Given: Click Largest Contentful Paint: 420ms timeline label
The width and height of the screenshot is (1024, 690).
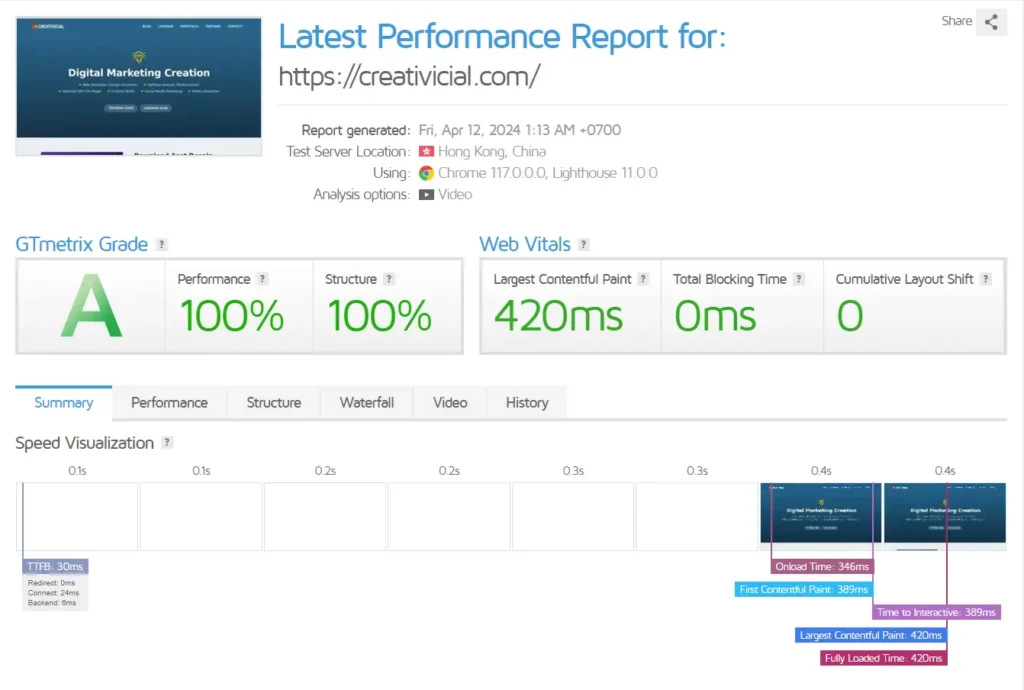Looking at the screenshot, I should pos(871,635).
